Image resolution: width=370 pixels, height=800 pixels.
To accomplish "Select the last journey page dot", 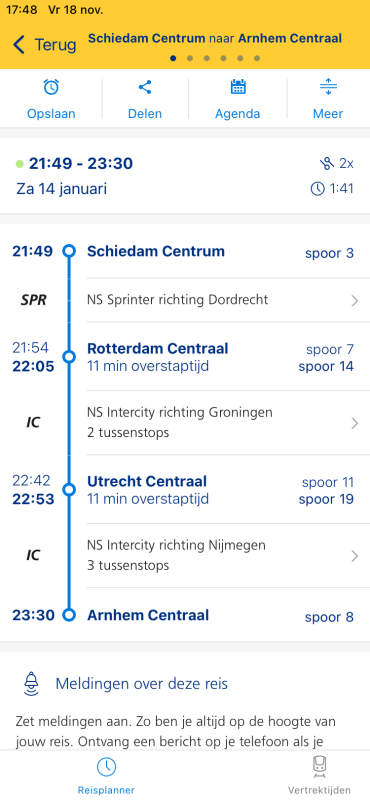I will [x=257, y=58].
